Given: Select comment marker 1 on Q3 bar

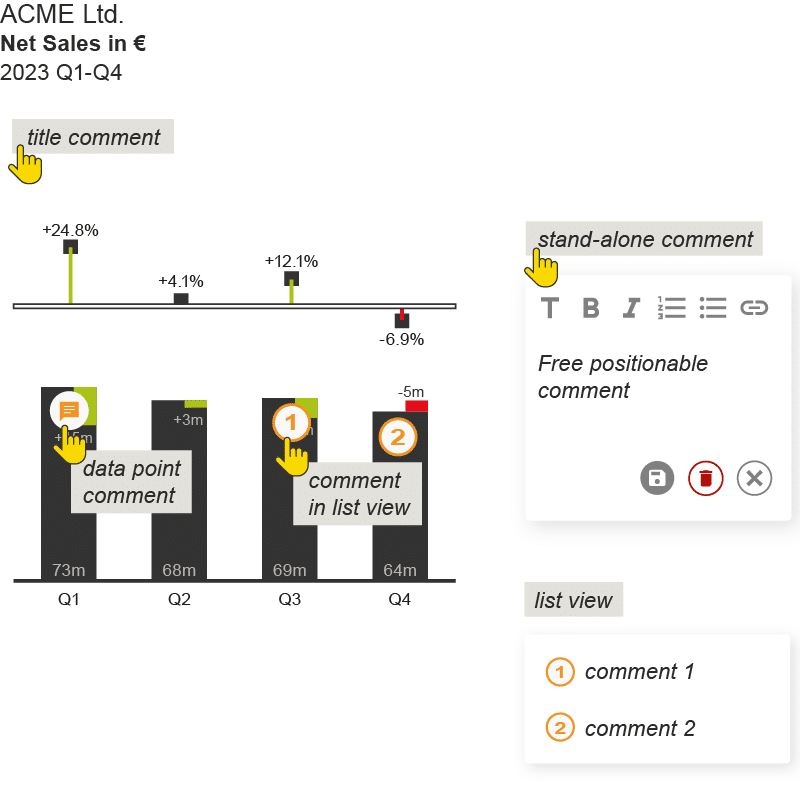Looking at the screenshot, I should (291, 422).
